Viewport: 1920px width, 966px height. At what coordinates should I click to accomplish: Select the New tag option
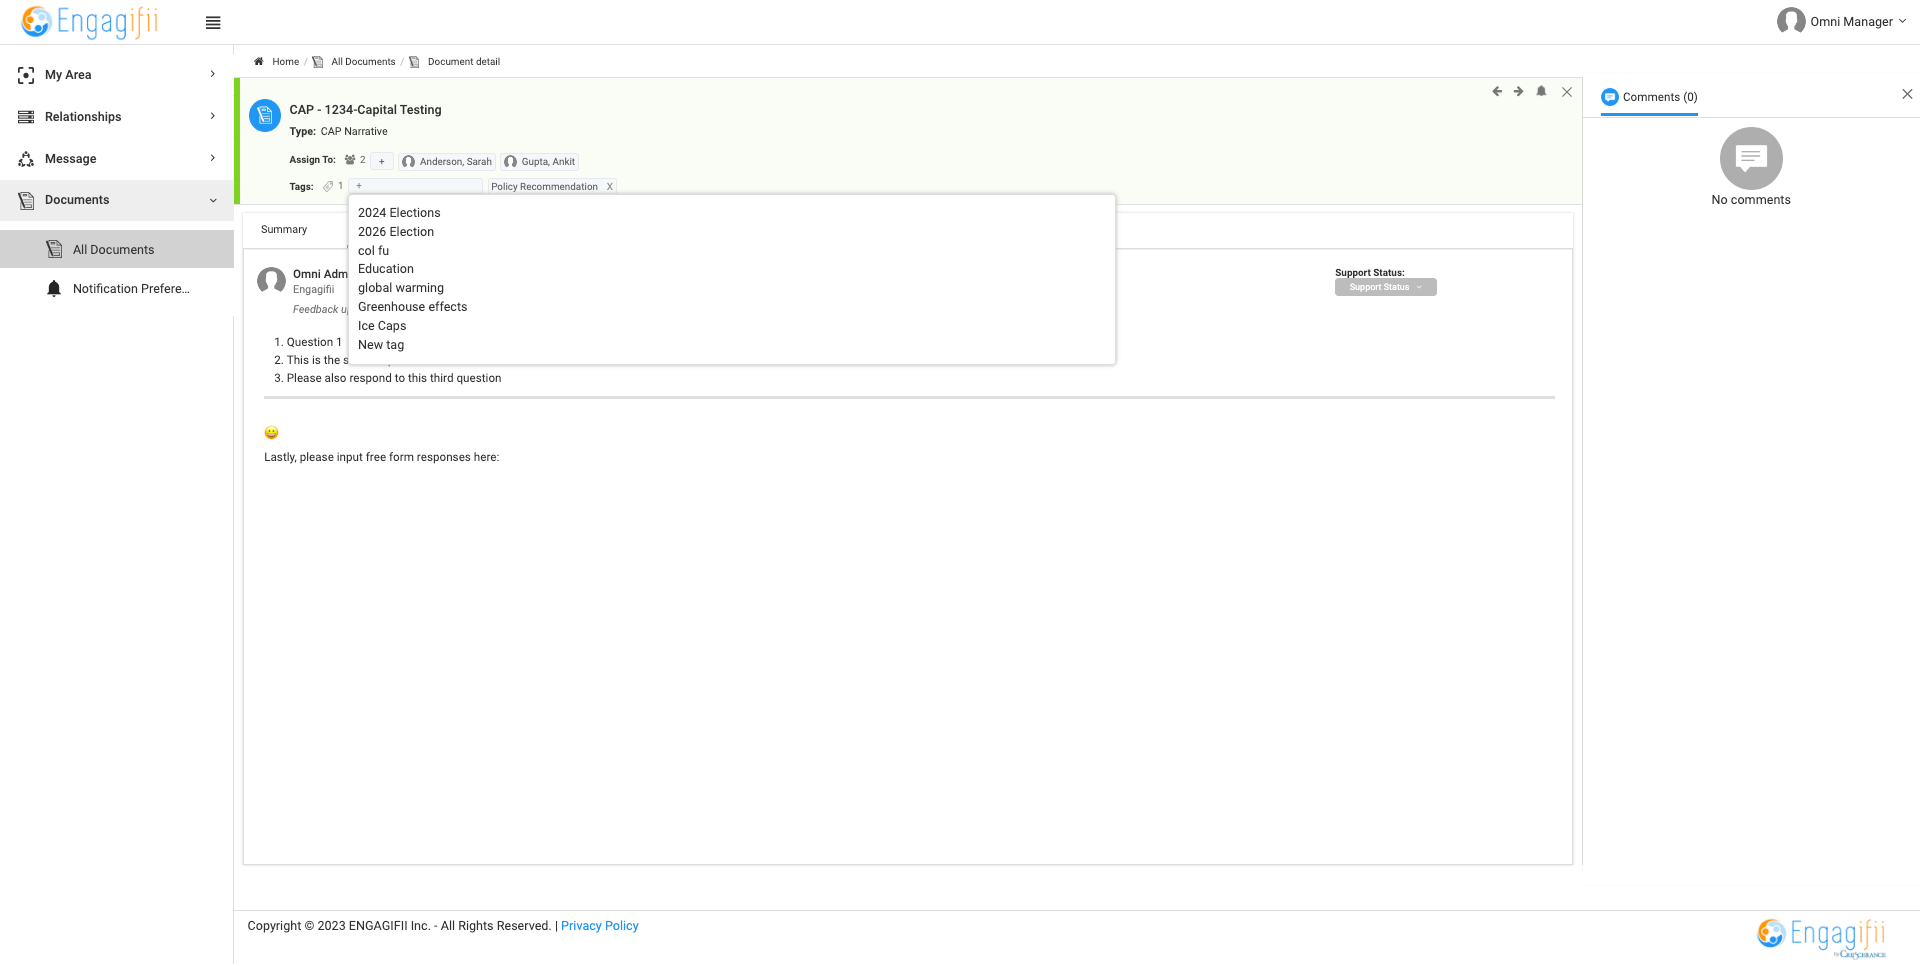381,345
